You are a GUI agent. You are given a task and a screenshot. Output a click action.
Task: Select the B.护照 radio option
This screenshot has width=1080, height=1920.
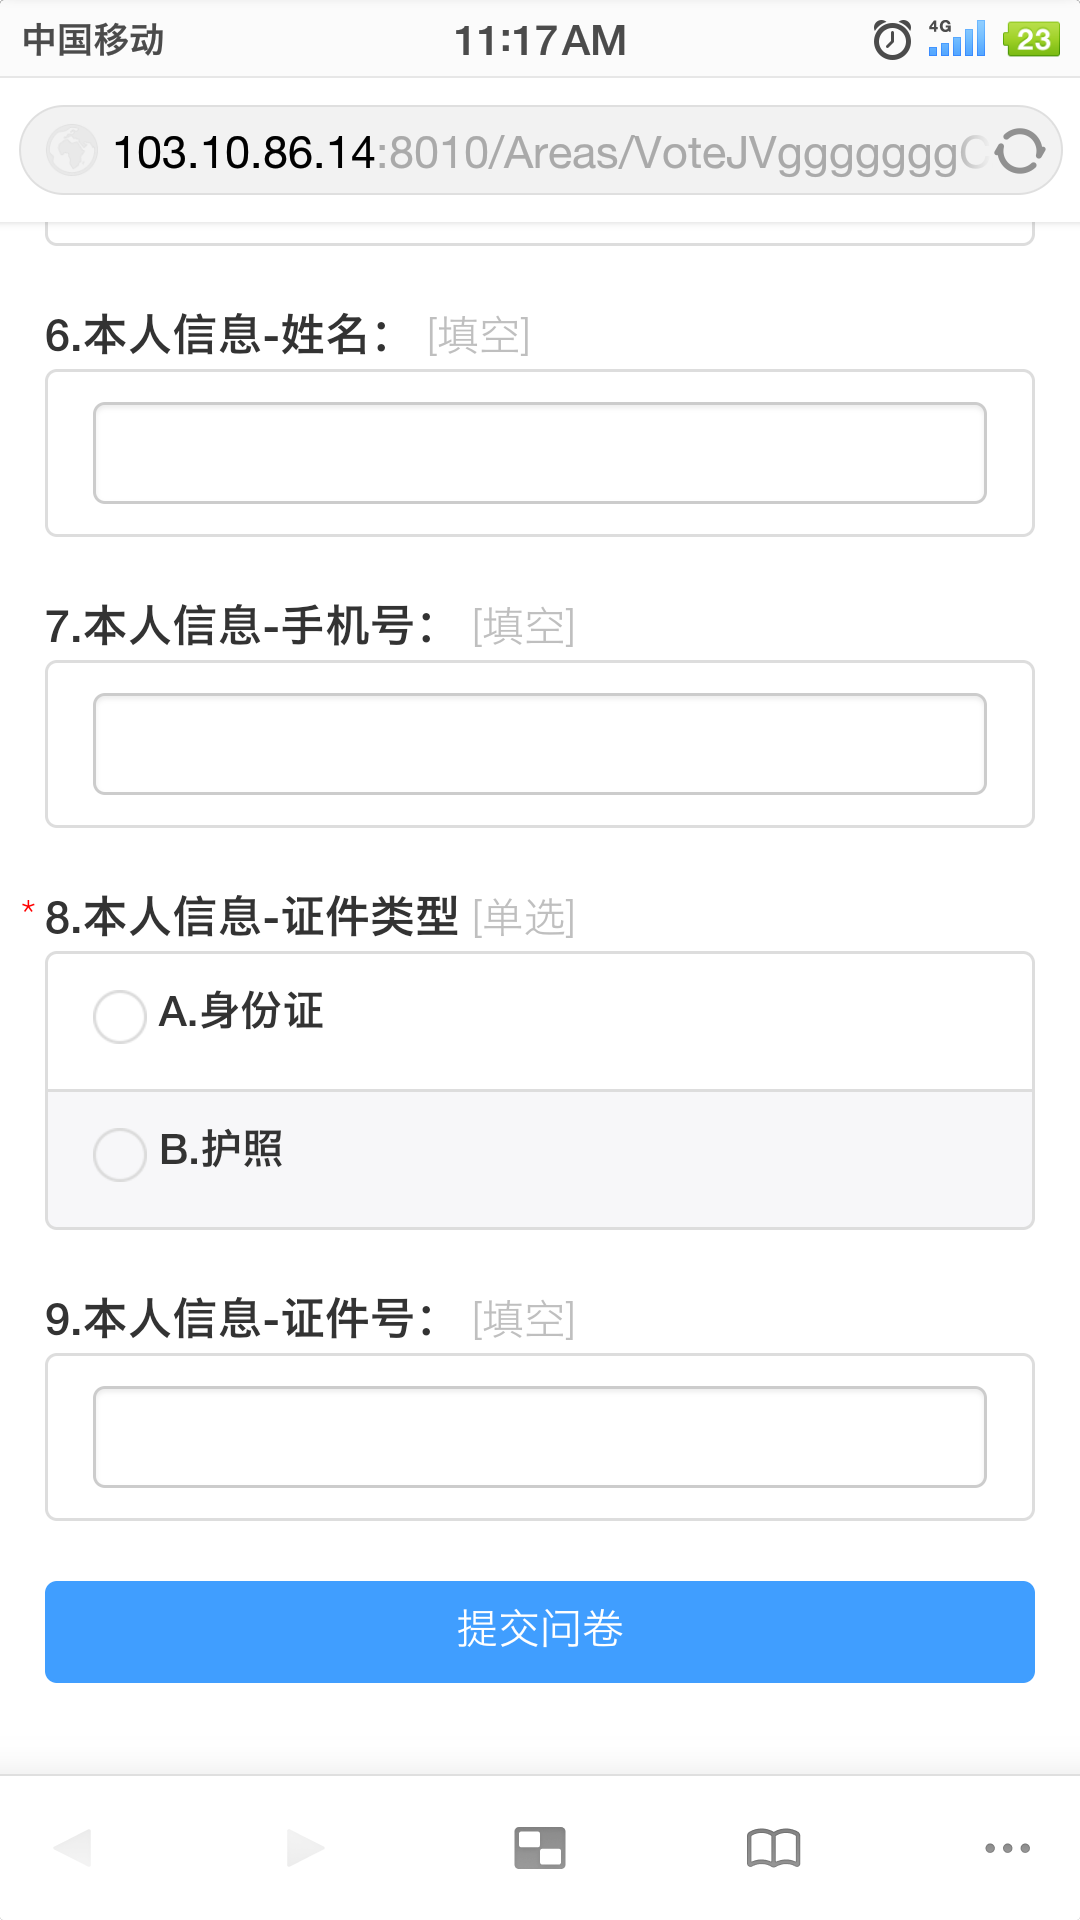click(x=120, y=1155)
